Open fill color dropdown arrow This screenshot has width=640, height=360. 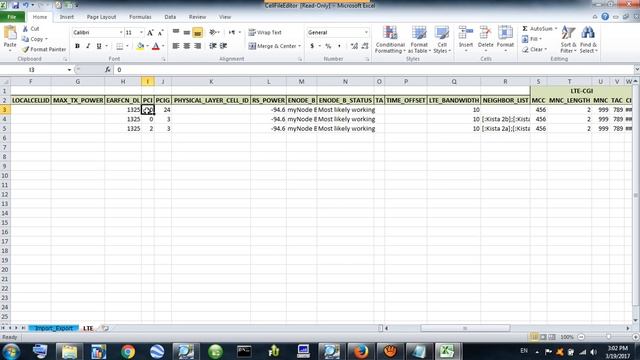(x=147, y=46)
